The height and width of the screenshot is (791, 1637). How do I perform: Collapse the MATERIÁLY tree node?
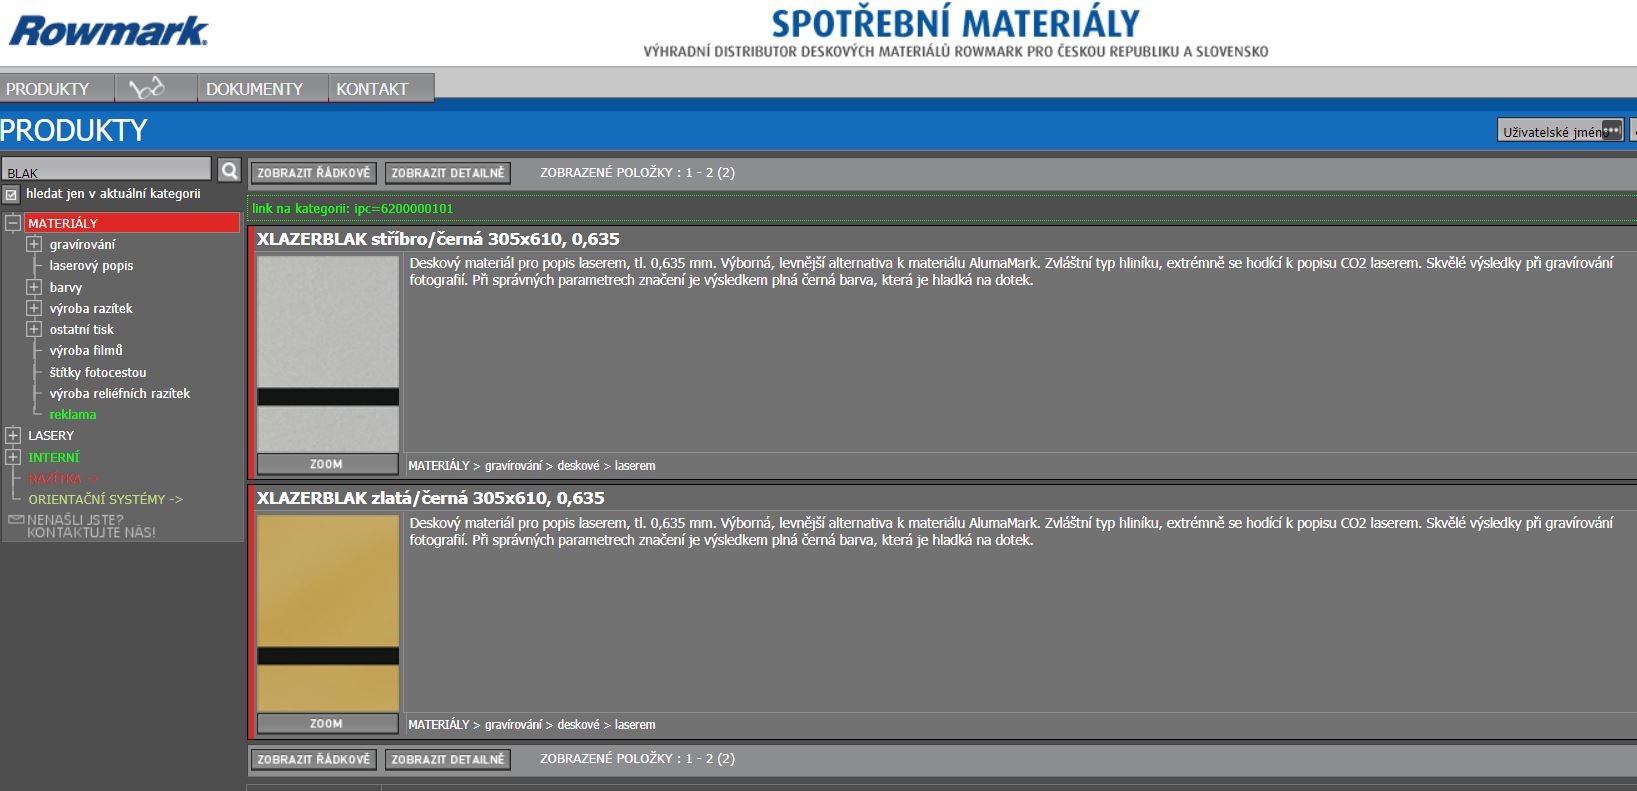[13, 223]
